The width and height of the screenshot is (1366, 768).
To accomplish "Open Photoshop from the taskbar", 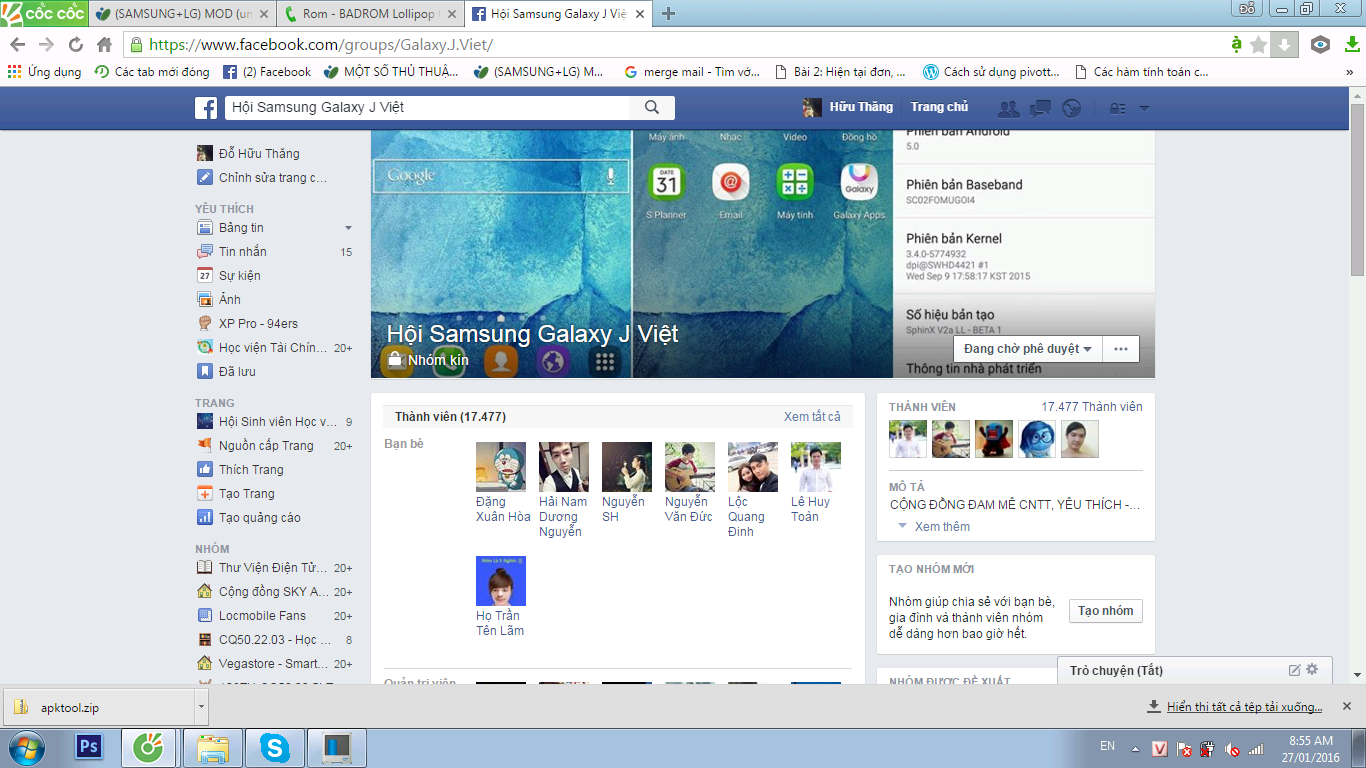I will click(89, 747).
